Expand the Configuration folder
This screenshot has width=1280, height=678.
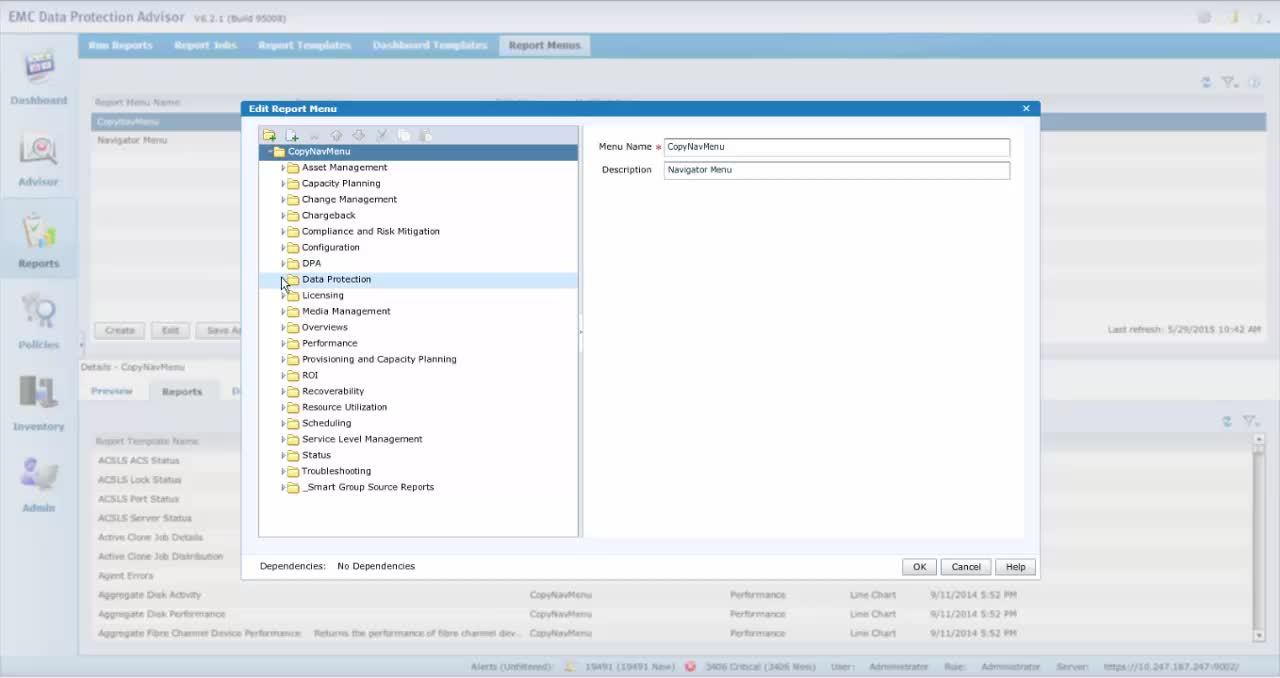pyautogui.click(x=283, y=248)
